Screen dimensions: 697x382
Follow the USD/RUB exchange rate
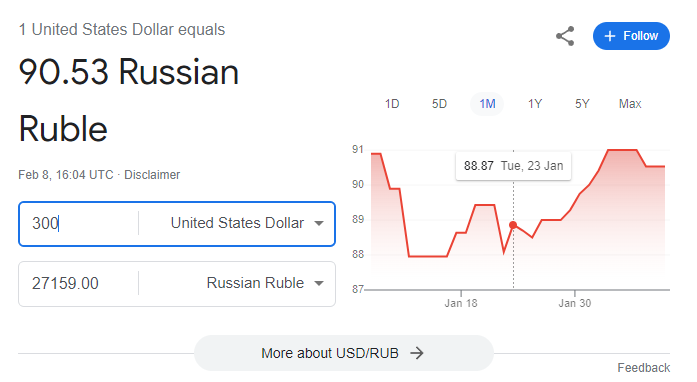[631, 36]
